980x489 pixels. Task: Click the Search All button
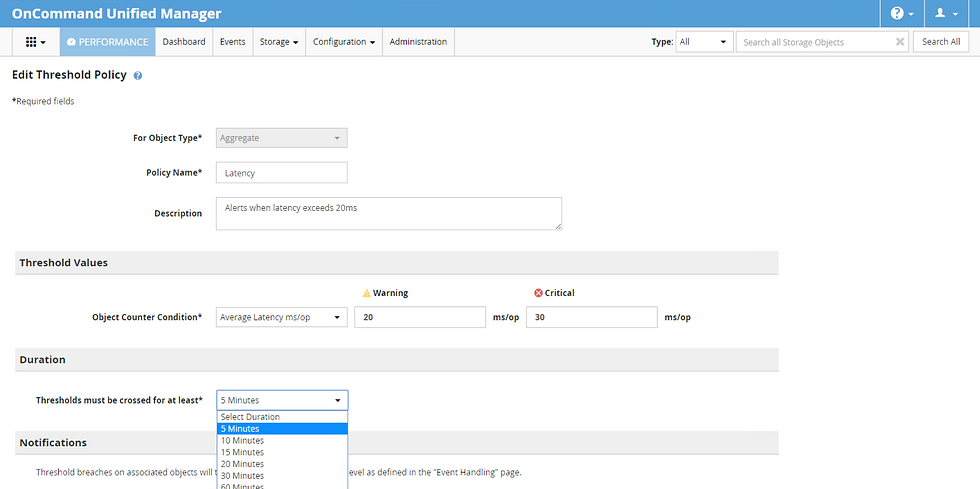[x=941, y=42]
